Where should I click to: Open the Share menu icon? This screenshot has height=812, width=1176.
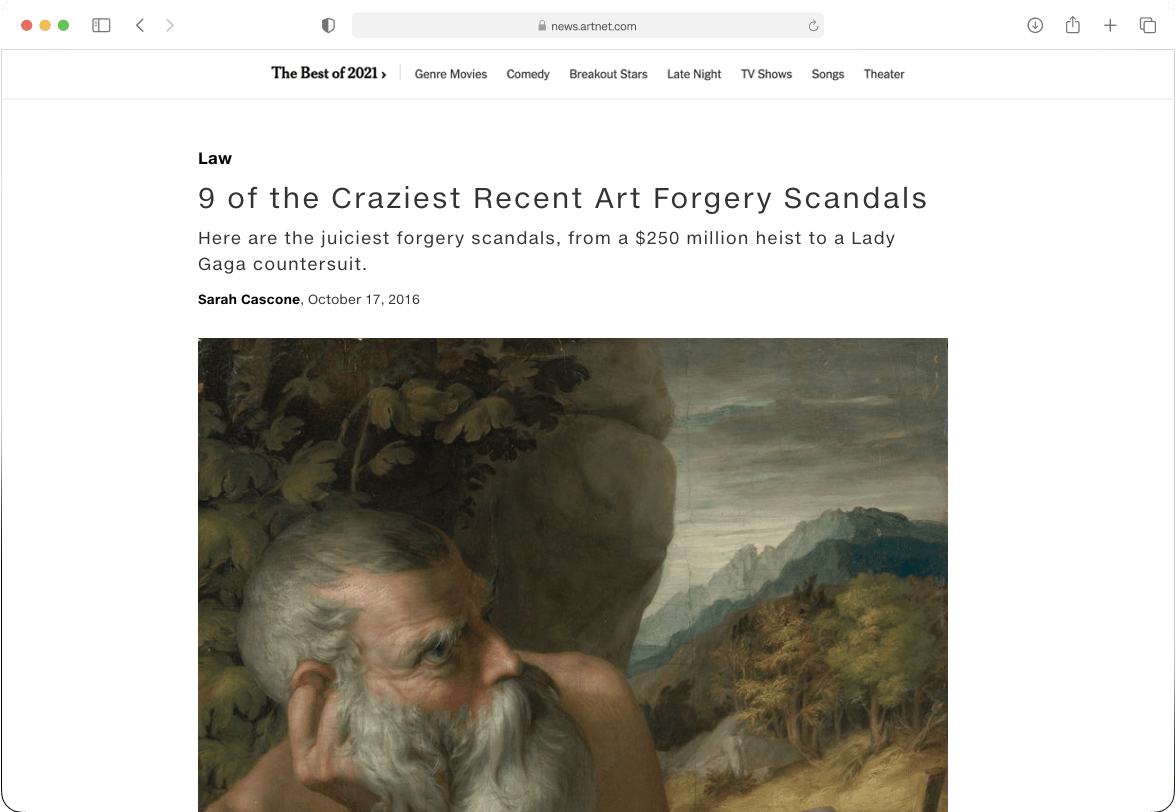[x=1072, y=25]
